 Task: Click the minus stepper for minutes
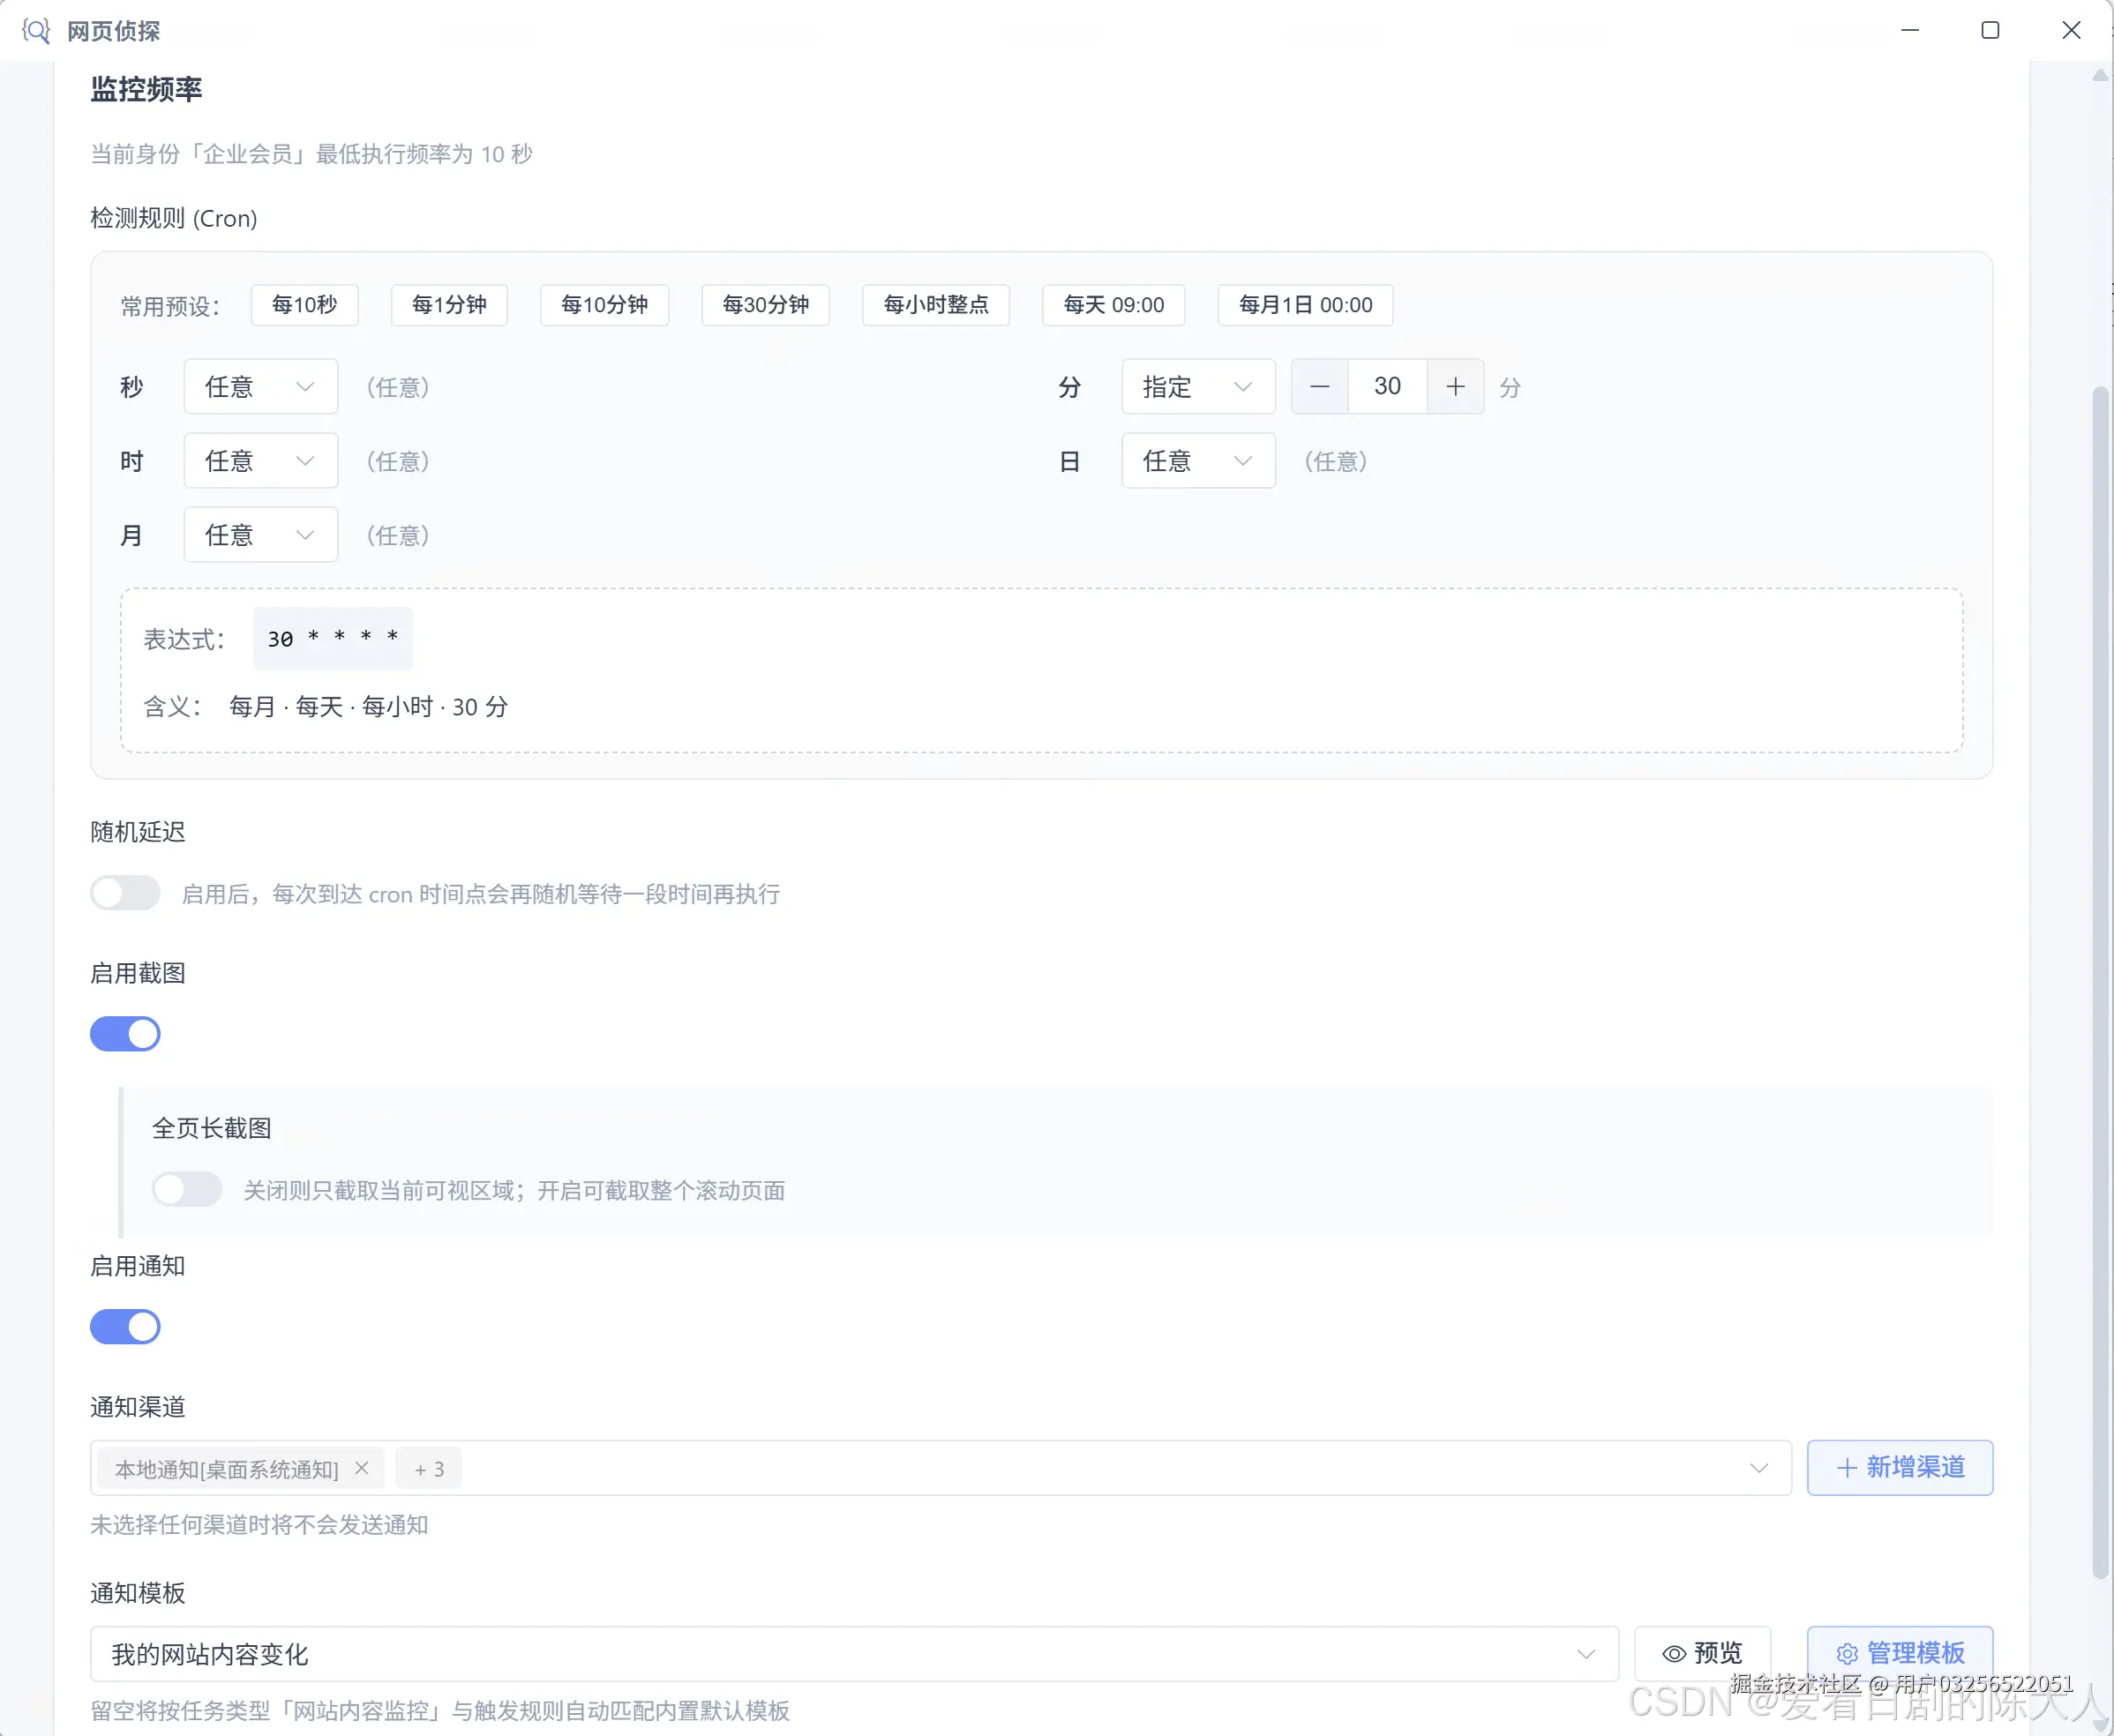click(x=1320, y=387)
